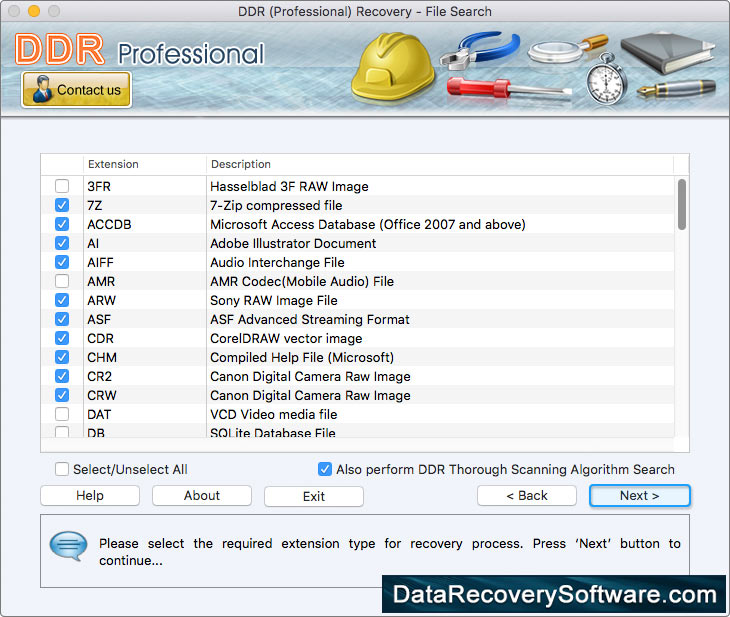Click the window title bar text

[365, 11]
